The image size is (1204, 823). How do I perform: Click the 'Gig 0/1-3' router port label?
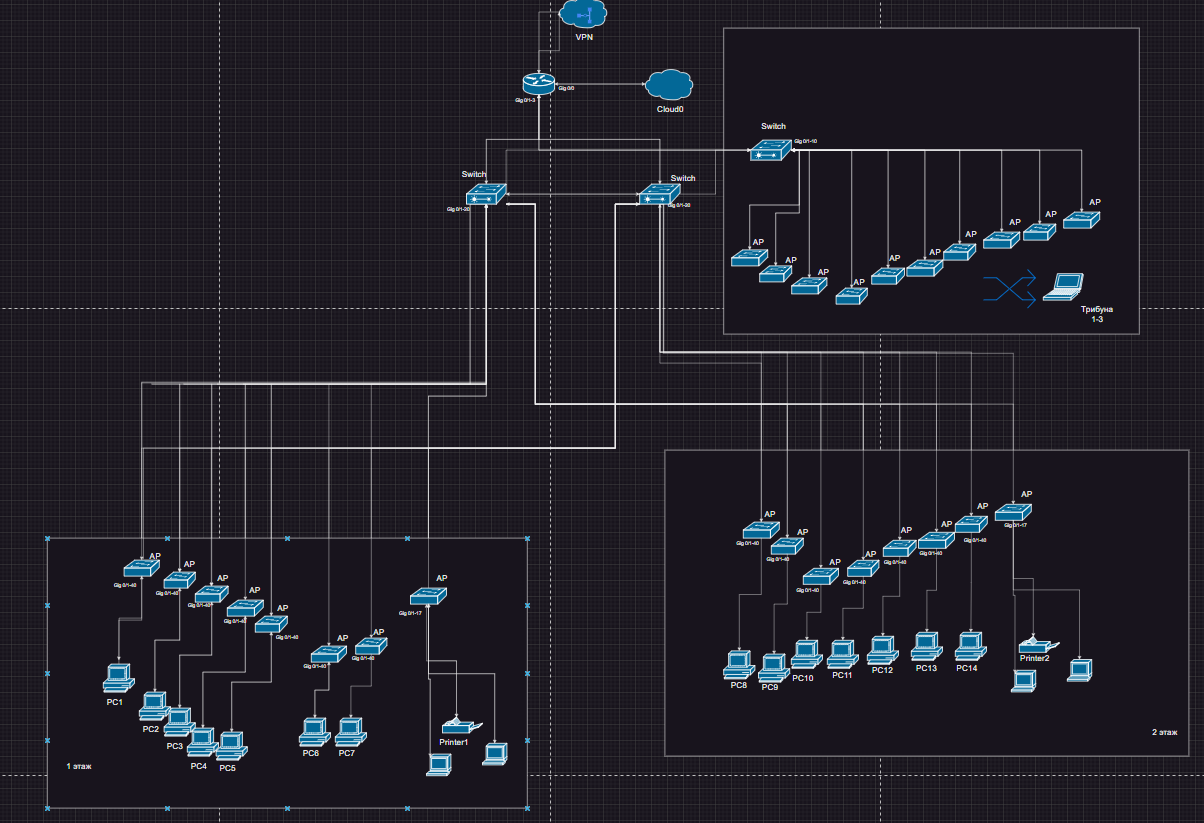click(x=526, y=100)
